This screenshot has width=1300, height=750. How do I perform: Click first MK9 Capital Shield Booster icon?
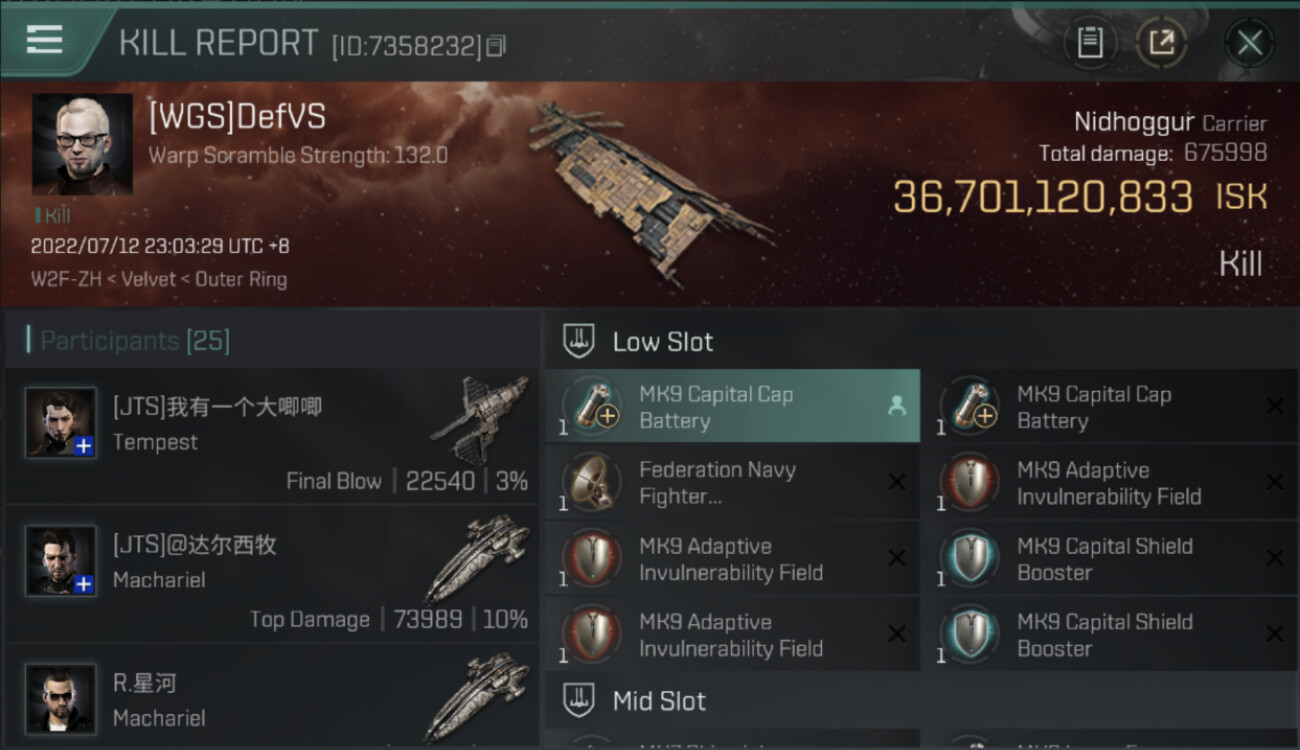tap(967, 559)
